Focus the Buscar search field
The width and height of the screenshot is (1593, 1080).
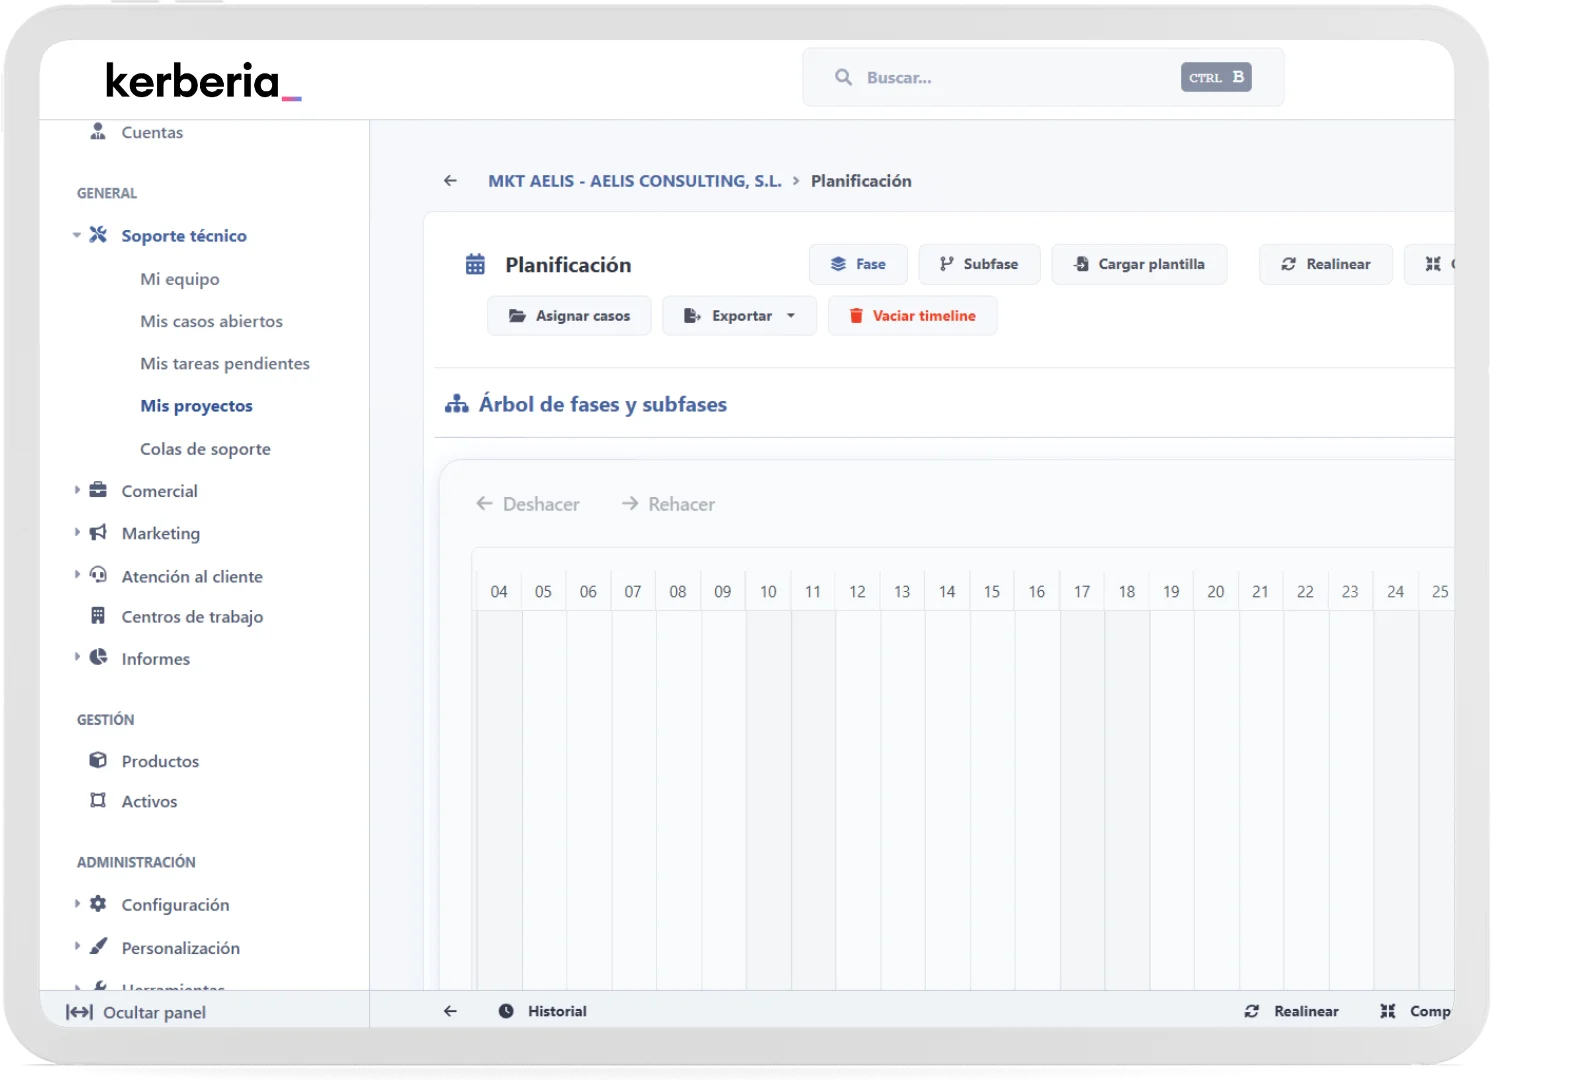tap(1010, 78)
